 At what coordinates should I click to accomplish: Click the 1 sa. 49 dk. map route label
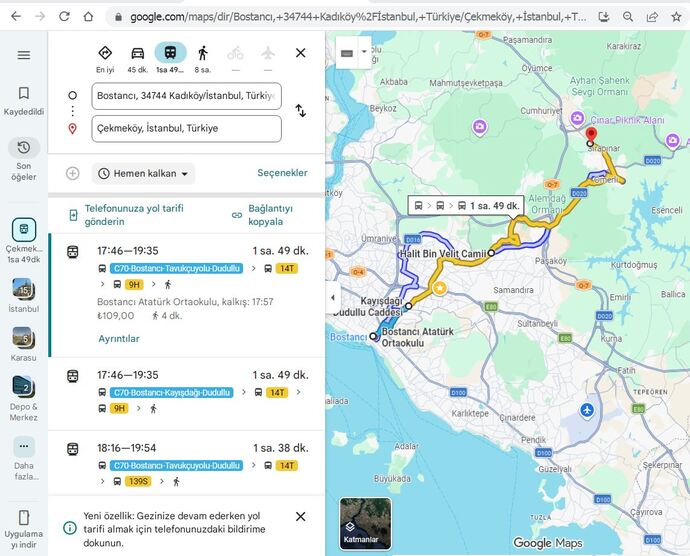coord(466,206)
